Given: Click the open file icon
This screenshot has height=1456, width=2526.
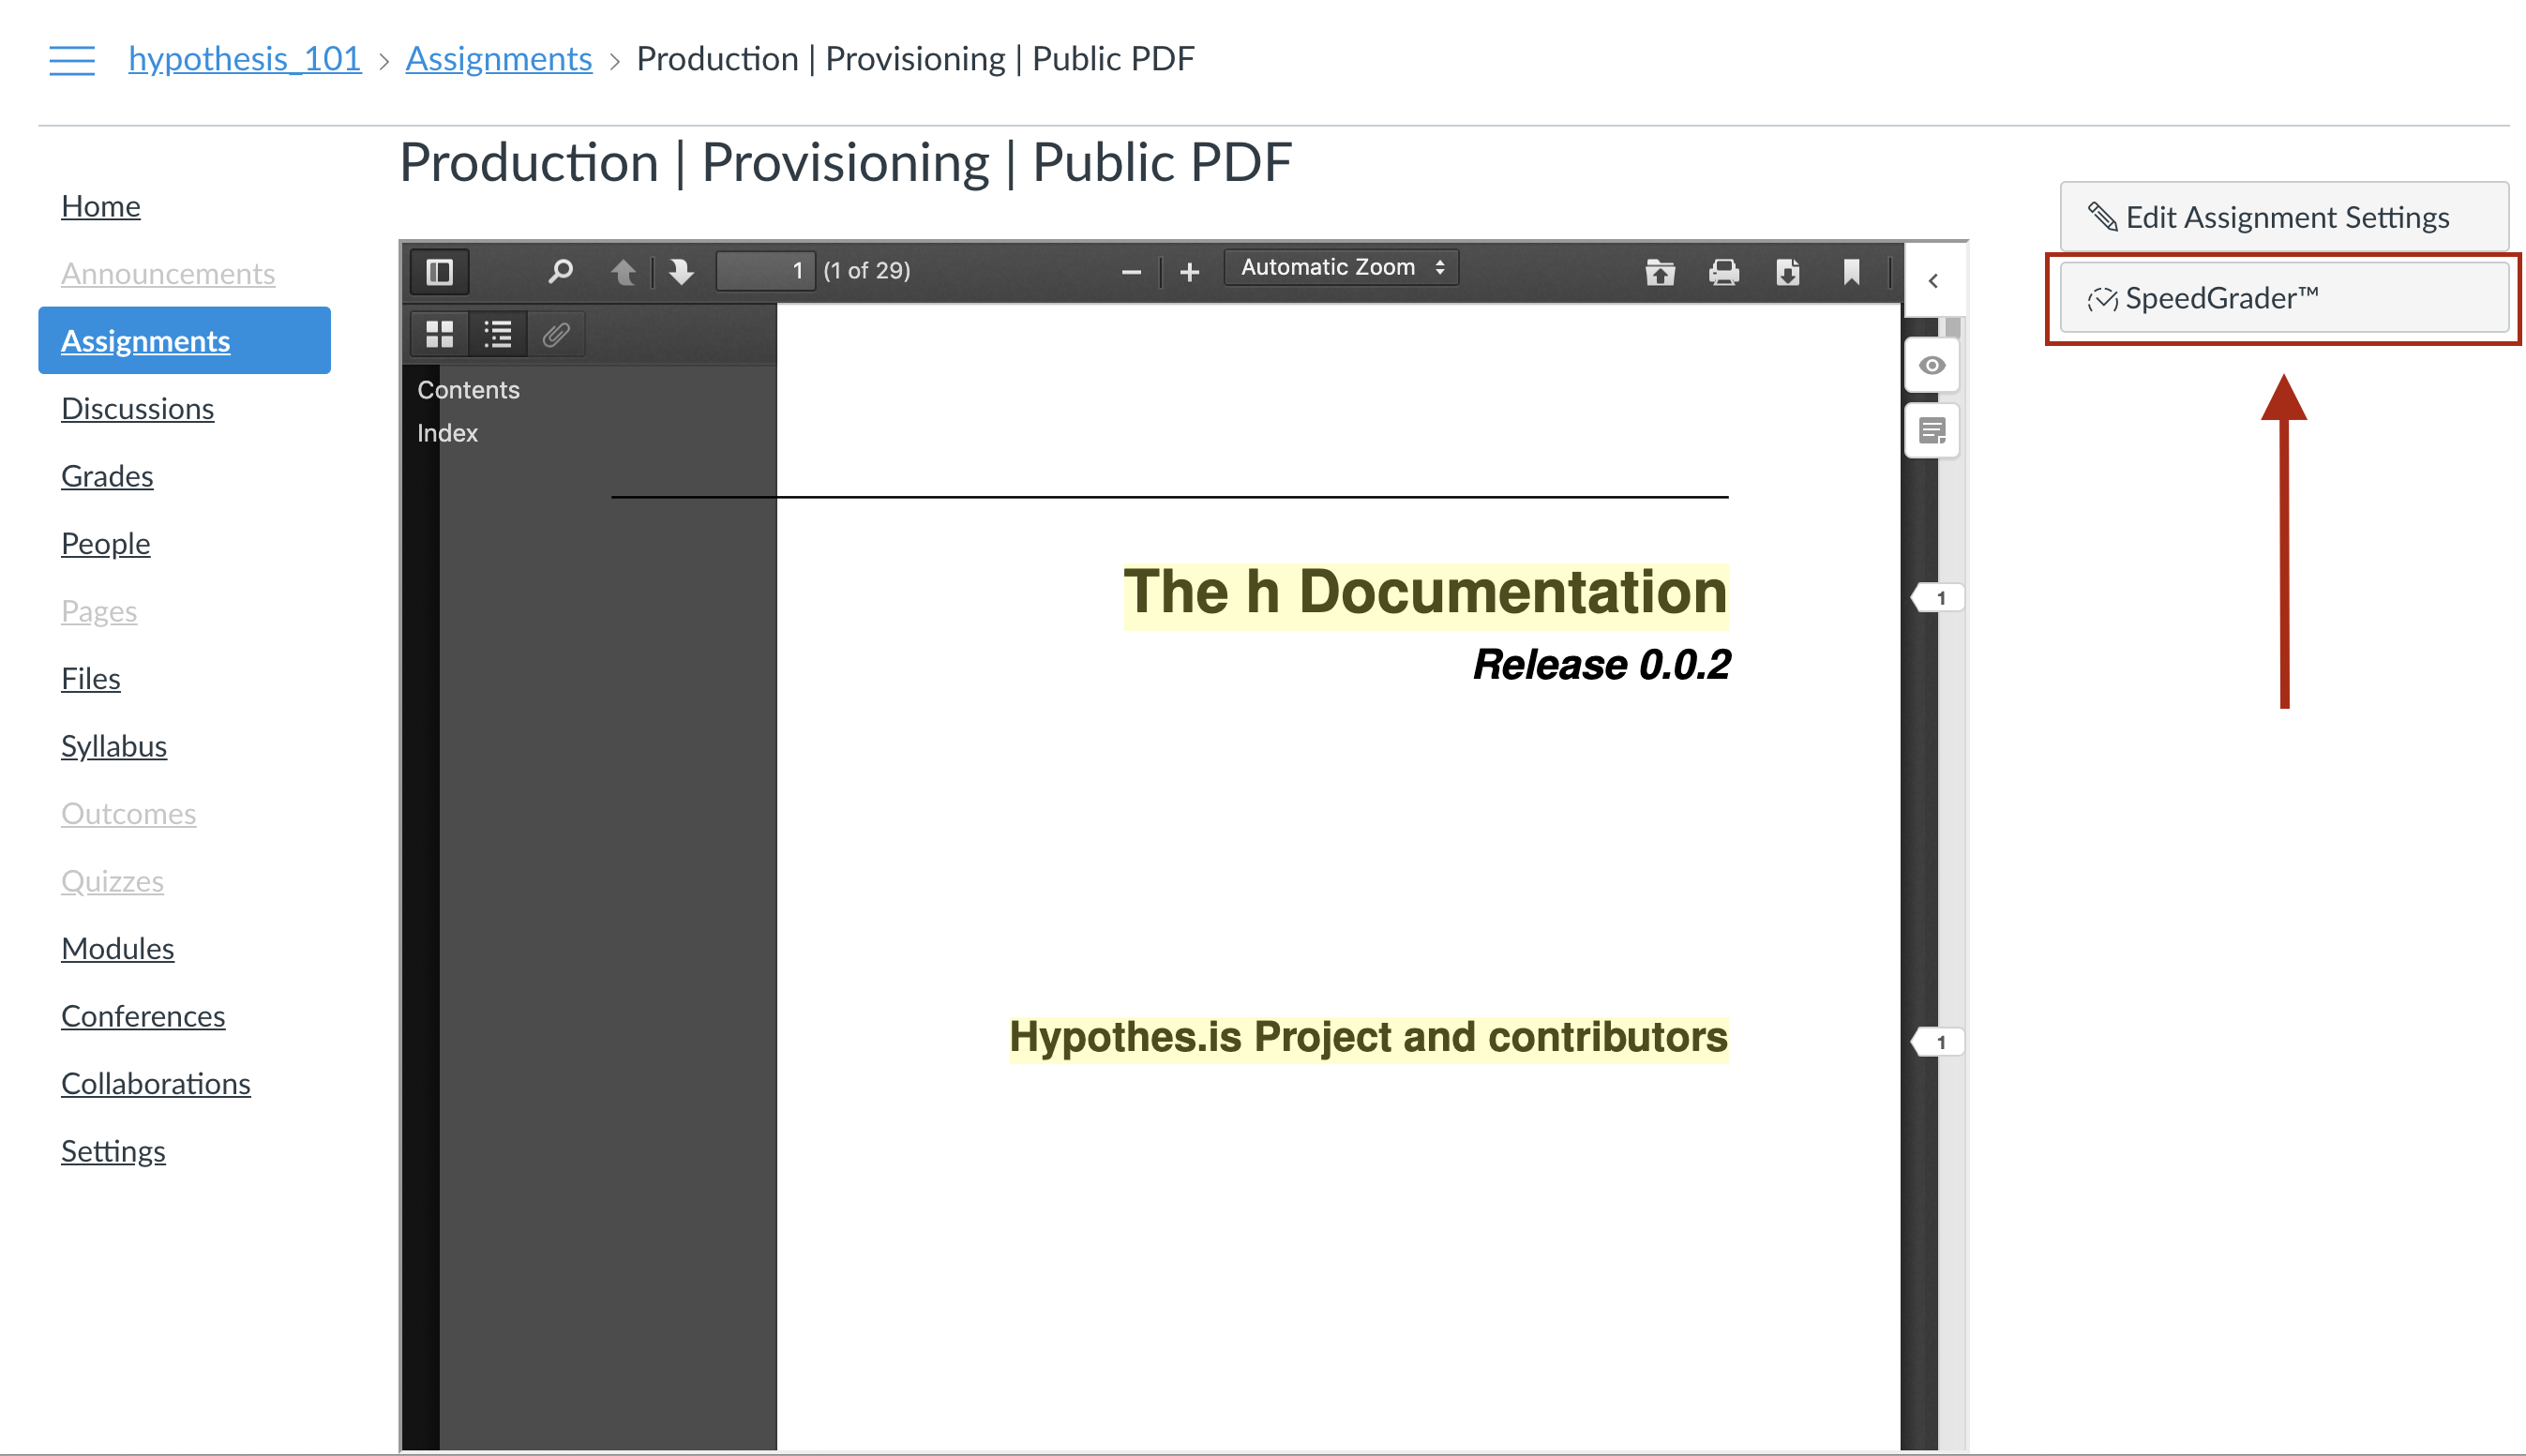Looking at the screenshot, I should tap(1660, 272).
